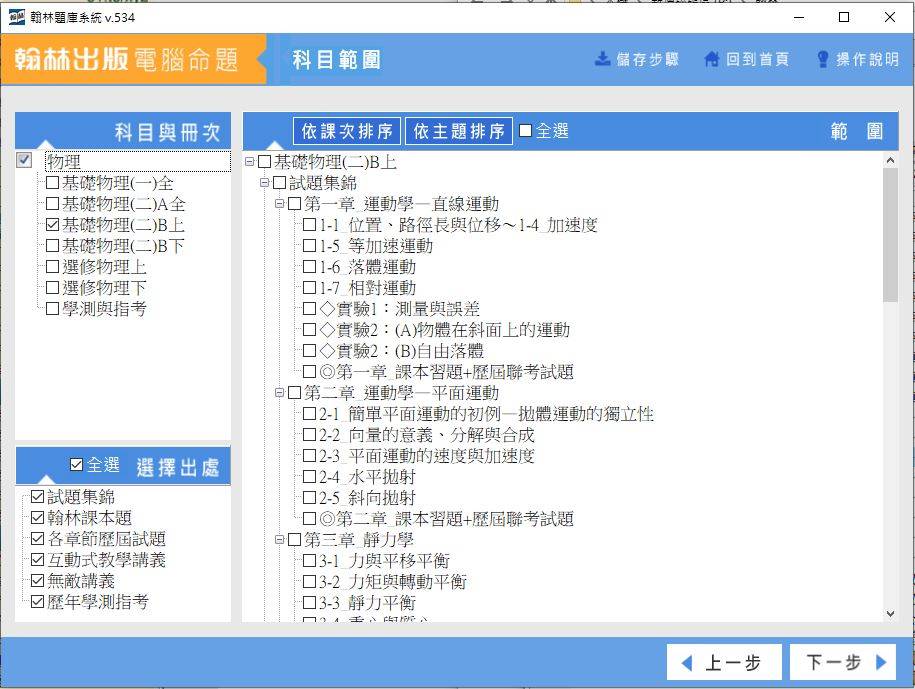
Task: Uncheck 互動式教學講義 source
Action: (37, 559)
